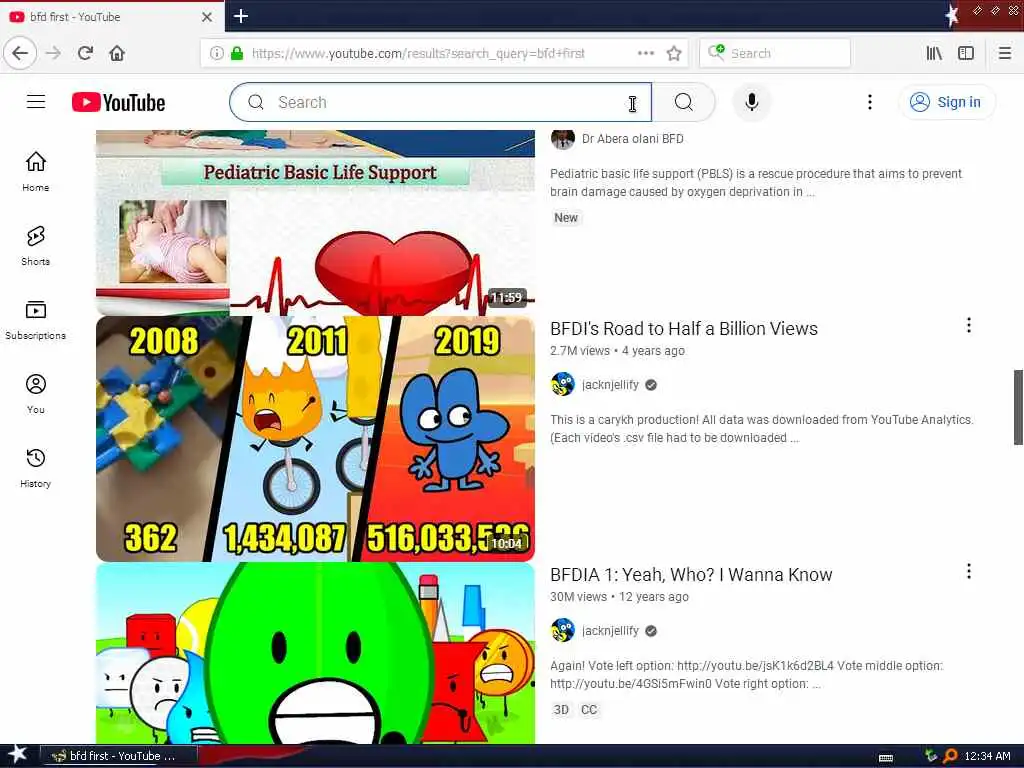Click the magnifier search button in YouTube
This screenshot has height=768, width=1024.
pos(683,102)
